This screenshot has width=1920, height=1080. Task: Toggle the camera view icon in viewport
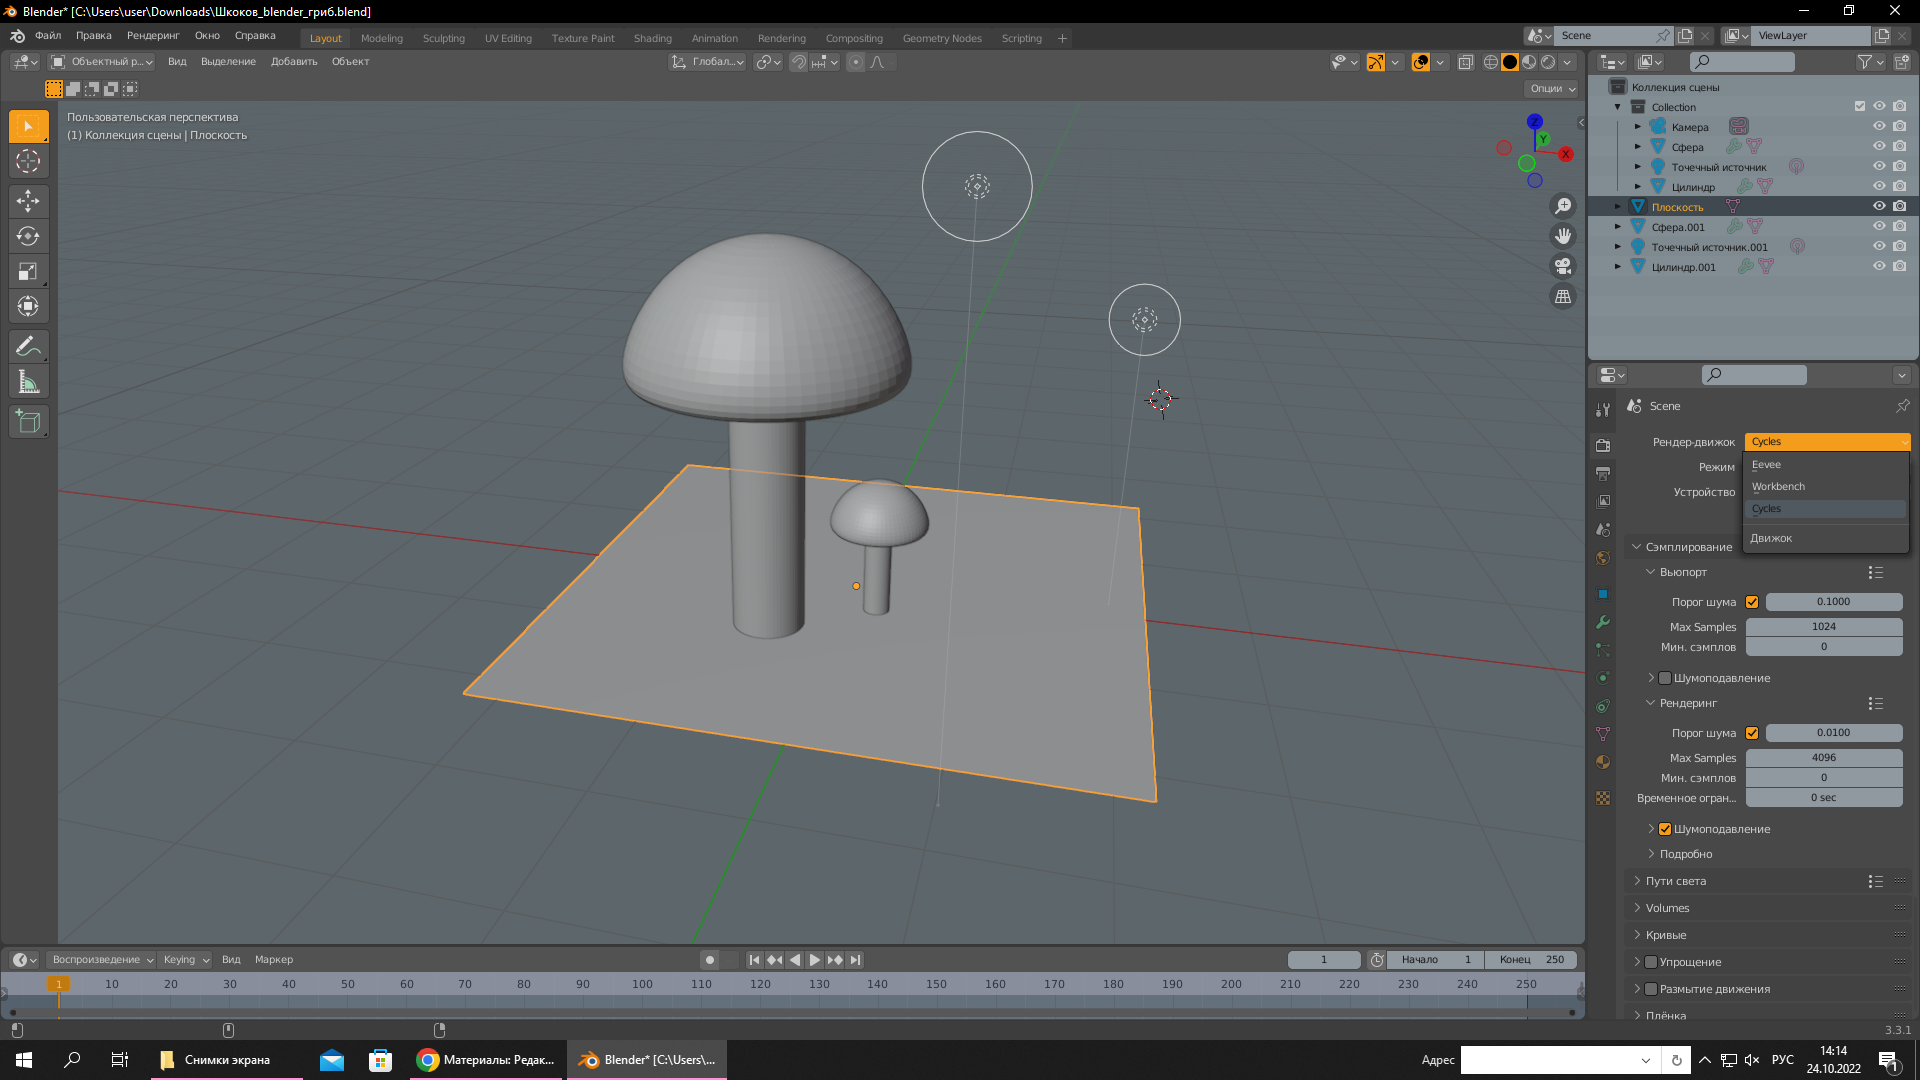coord(1563,266)
